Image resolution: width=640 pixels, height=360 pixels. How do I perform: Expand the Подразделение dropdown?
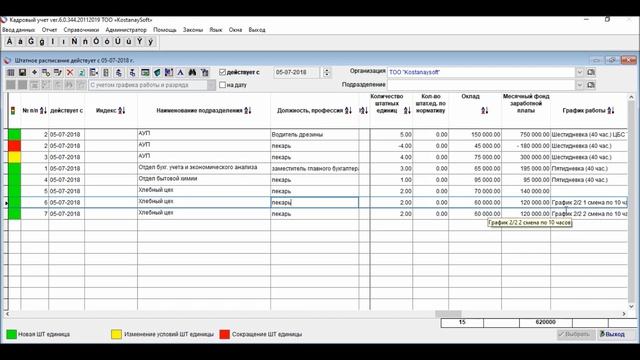click(580, 85)
